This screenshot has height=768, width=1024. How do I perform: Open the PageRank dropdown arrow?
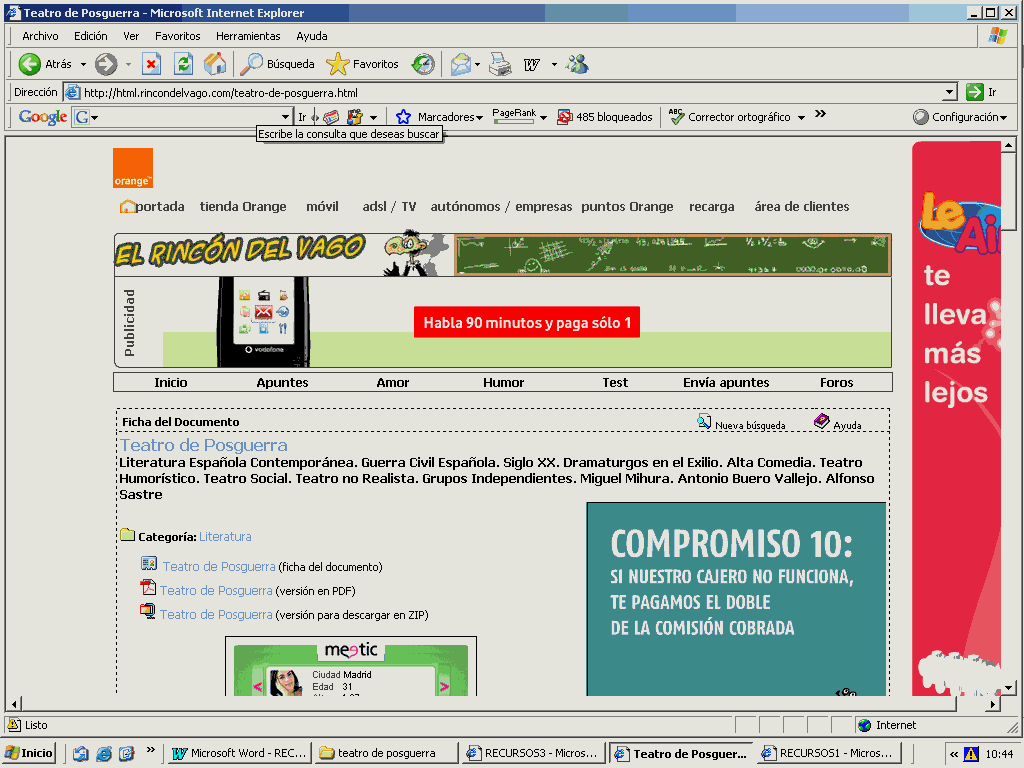tap(543, 118)
